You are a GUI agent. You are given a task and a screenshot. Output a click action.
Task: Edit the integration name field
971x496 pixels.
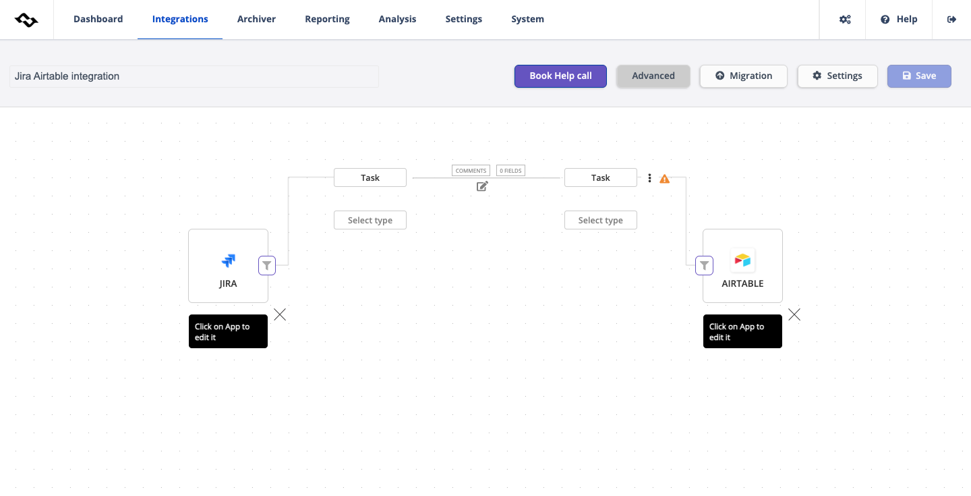click(x=194, y=76)
